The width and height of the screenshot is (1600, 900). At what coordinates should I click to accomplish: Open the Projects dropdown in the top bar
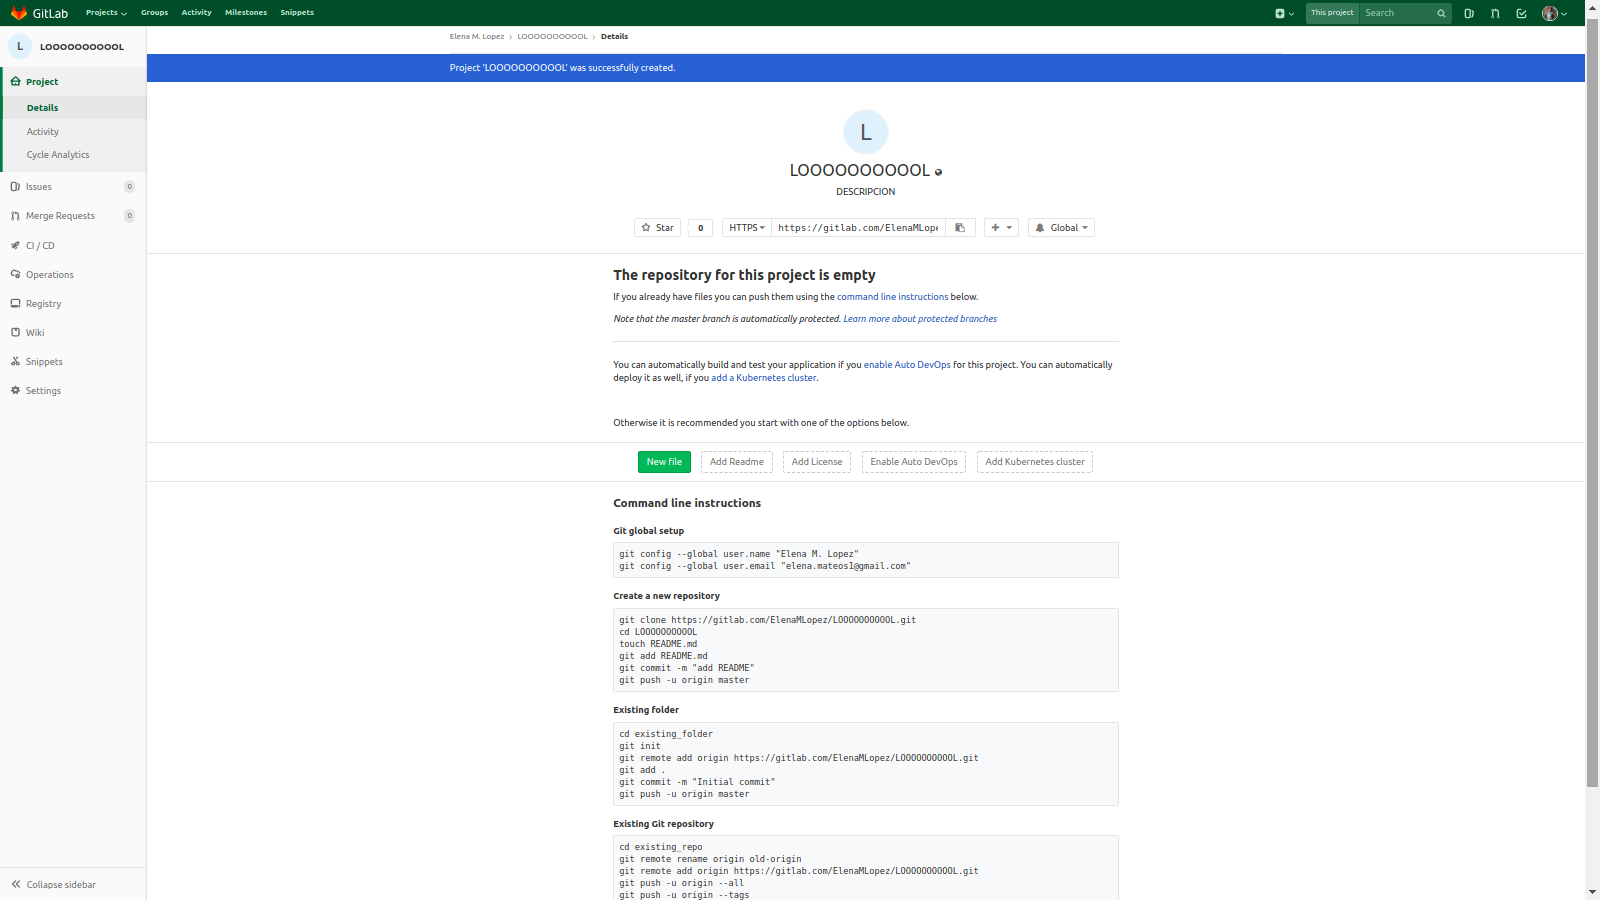[106, 13]
